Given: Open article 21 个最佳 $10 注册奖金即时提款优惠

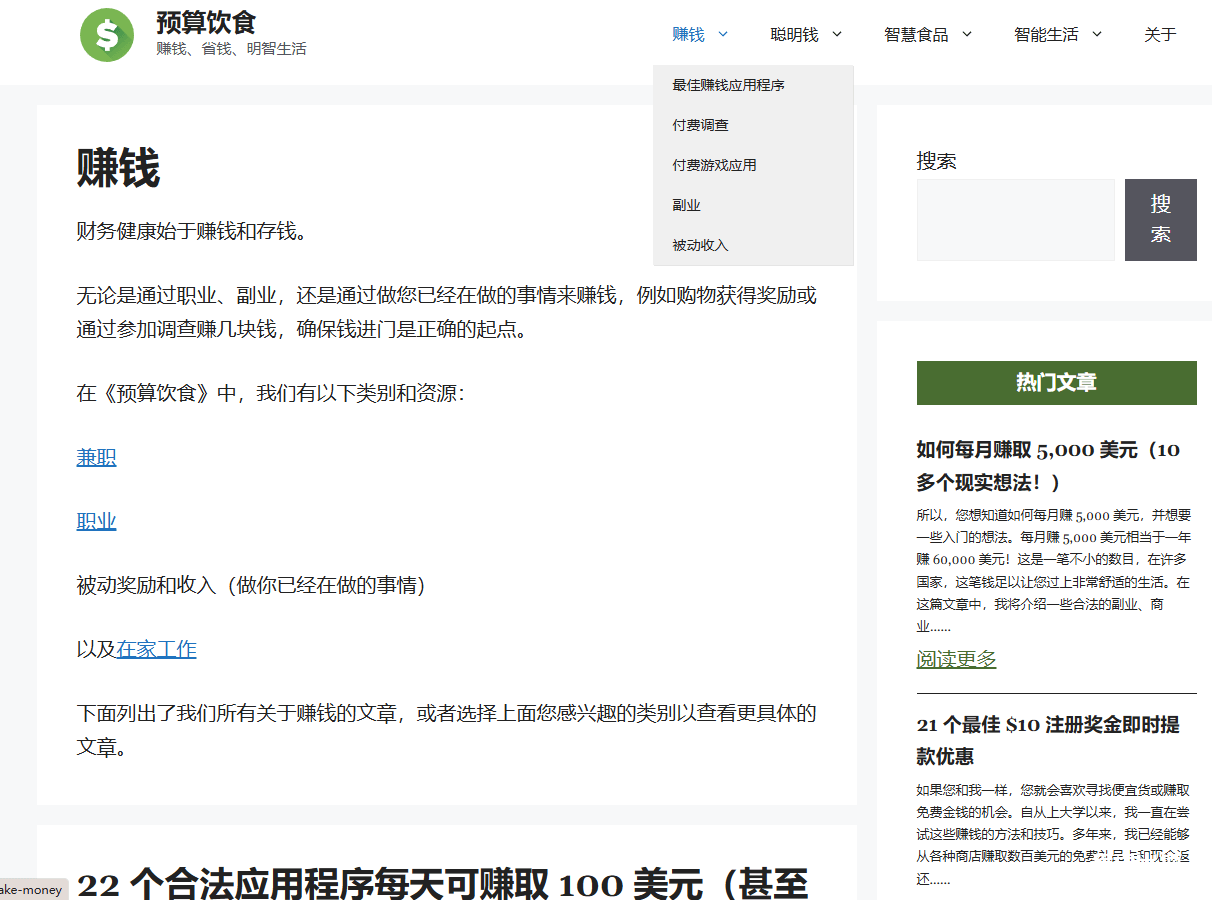Looking at the screenshot, I should click(1048, 740).
